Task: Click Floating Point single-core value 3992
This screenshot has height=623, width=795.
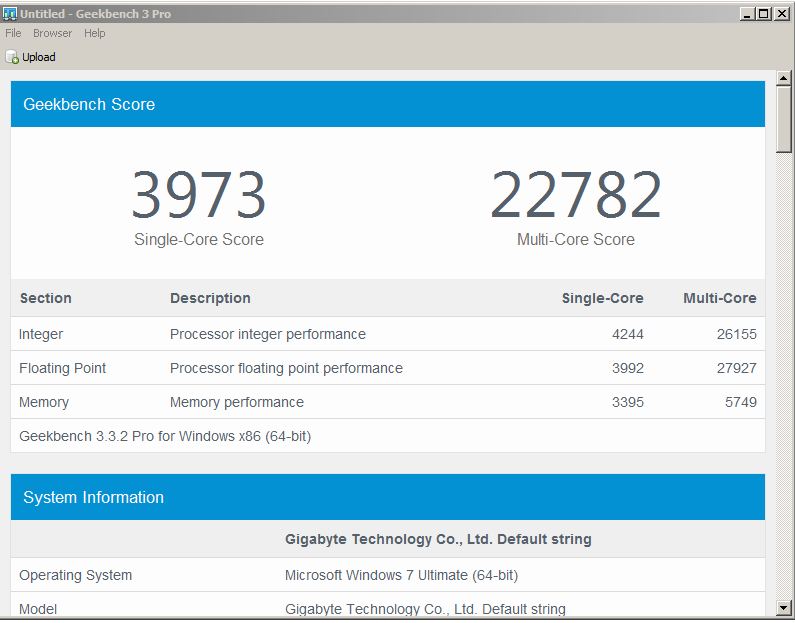Action: [x=628, y=368]
